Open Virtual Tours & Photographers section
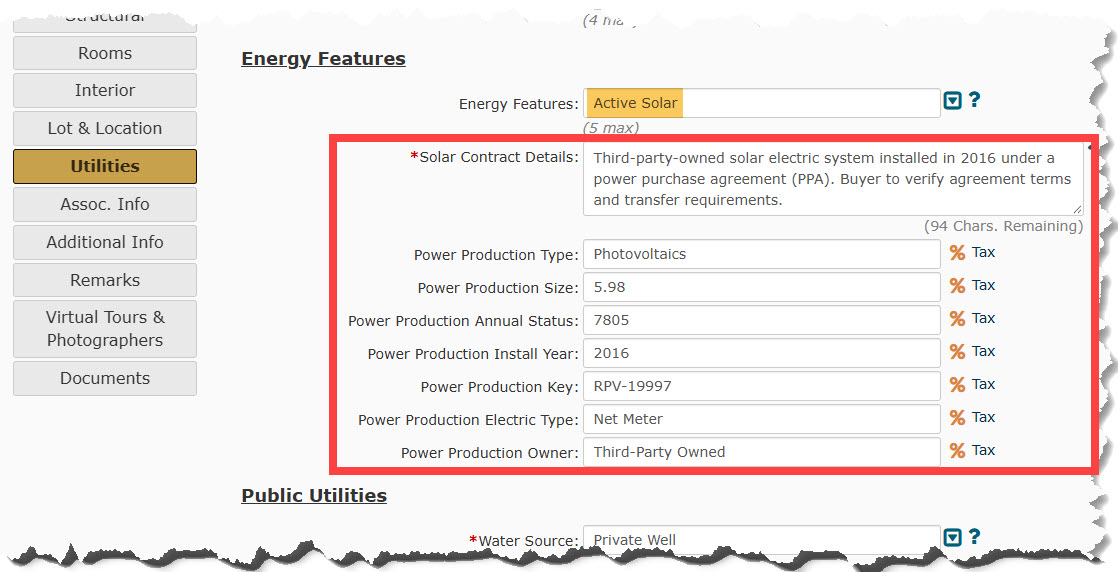 click(105, 329)
